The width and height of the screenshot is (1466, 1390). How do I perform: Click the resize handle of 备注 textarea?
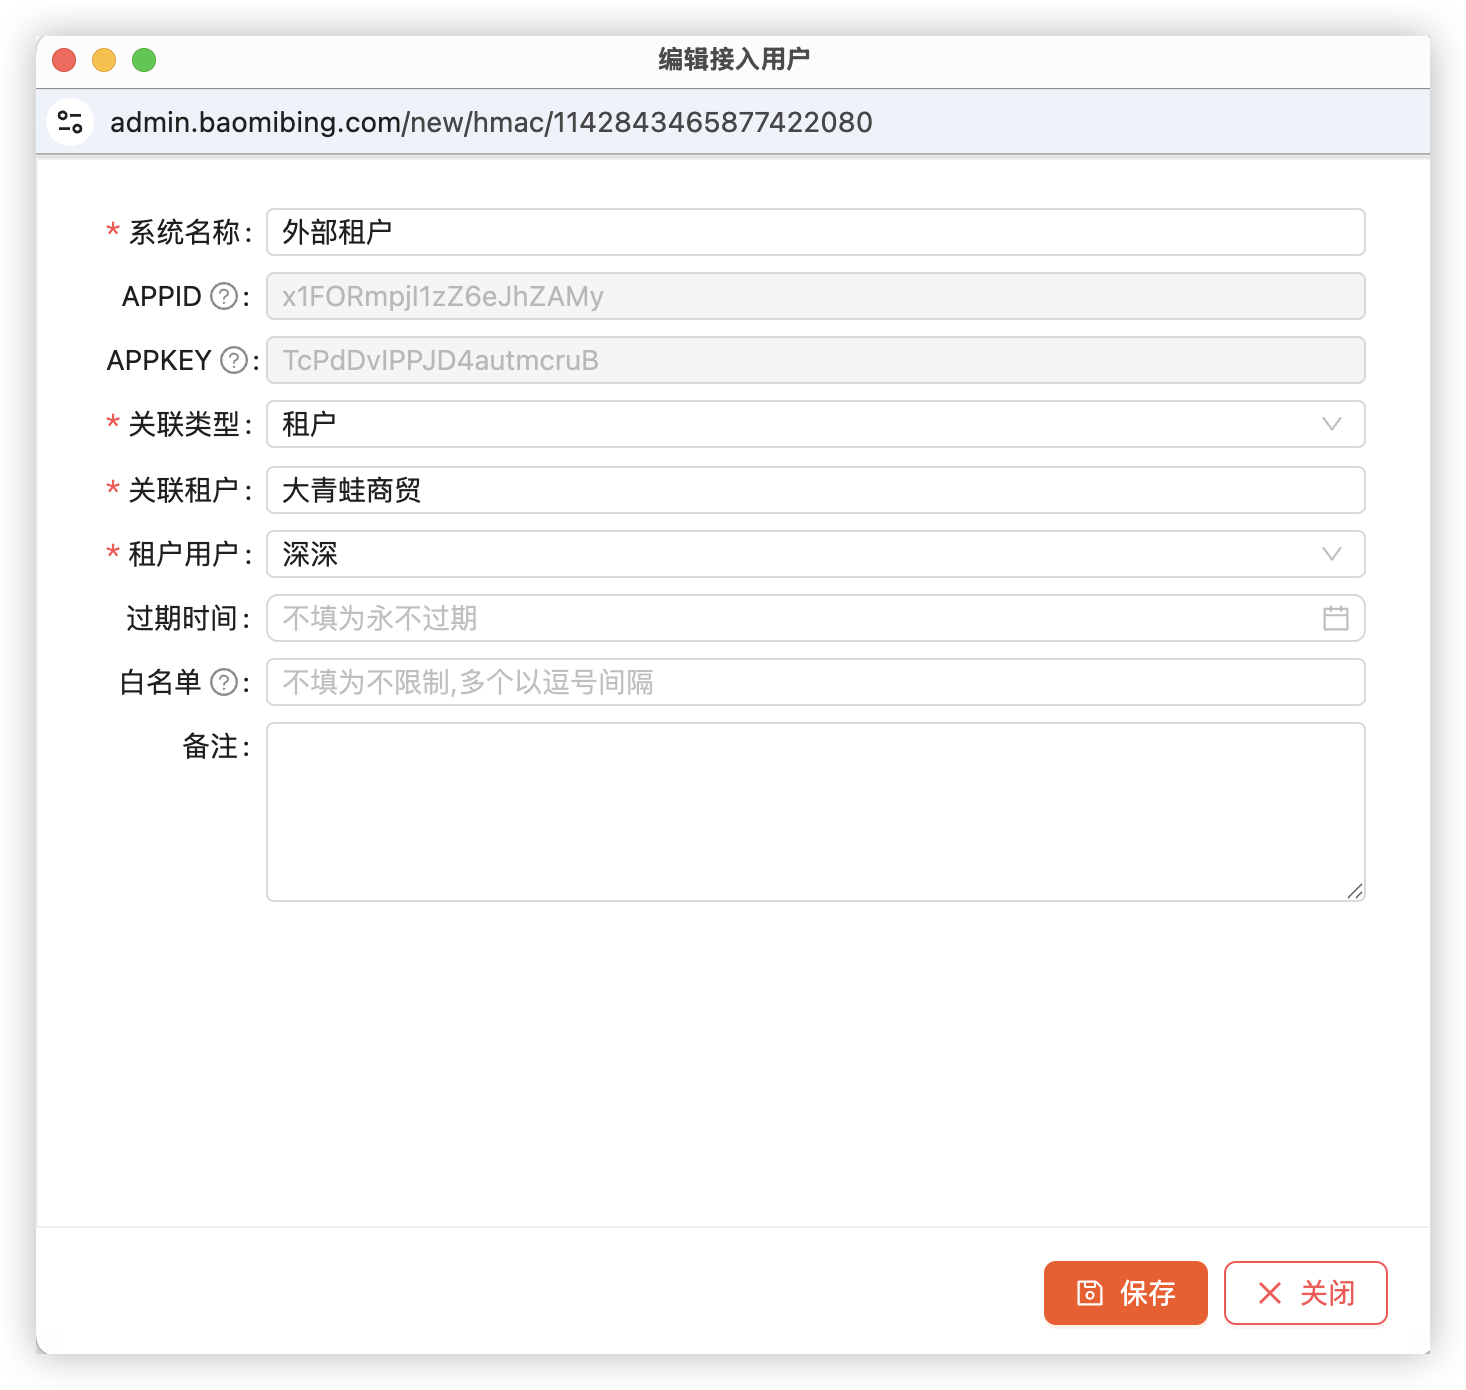1354,891
